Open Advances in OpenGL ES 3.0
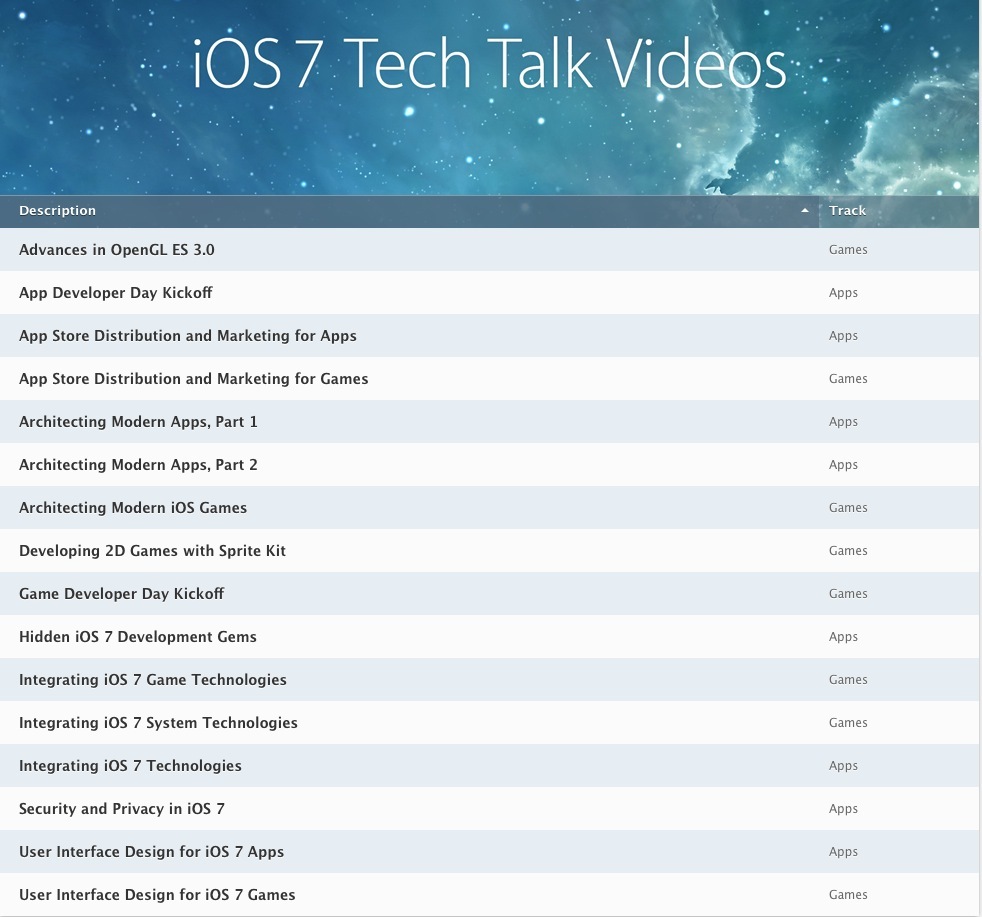 (x=116, y=250)
